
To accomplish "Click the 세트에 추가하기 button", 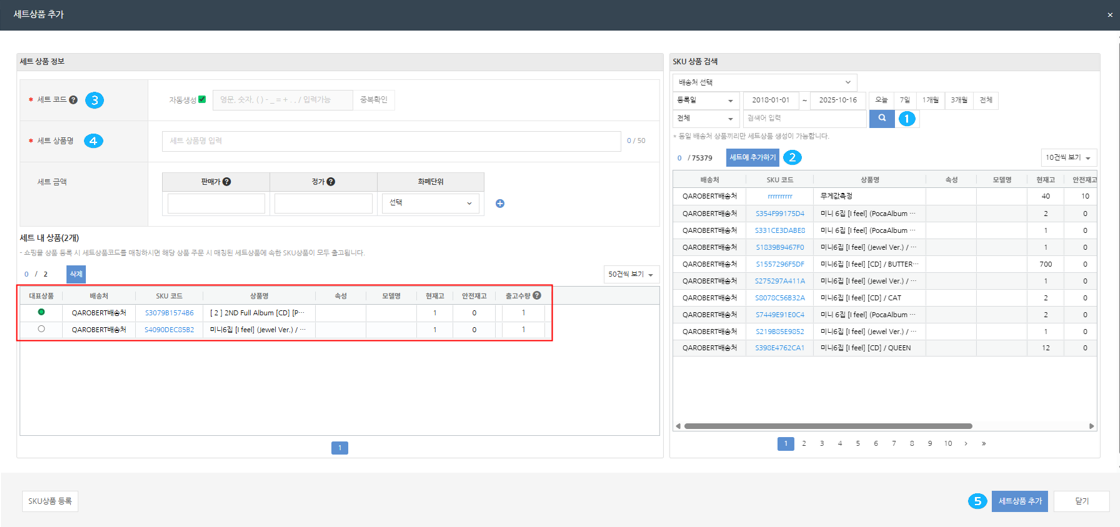I will point(752,157).
